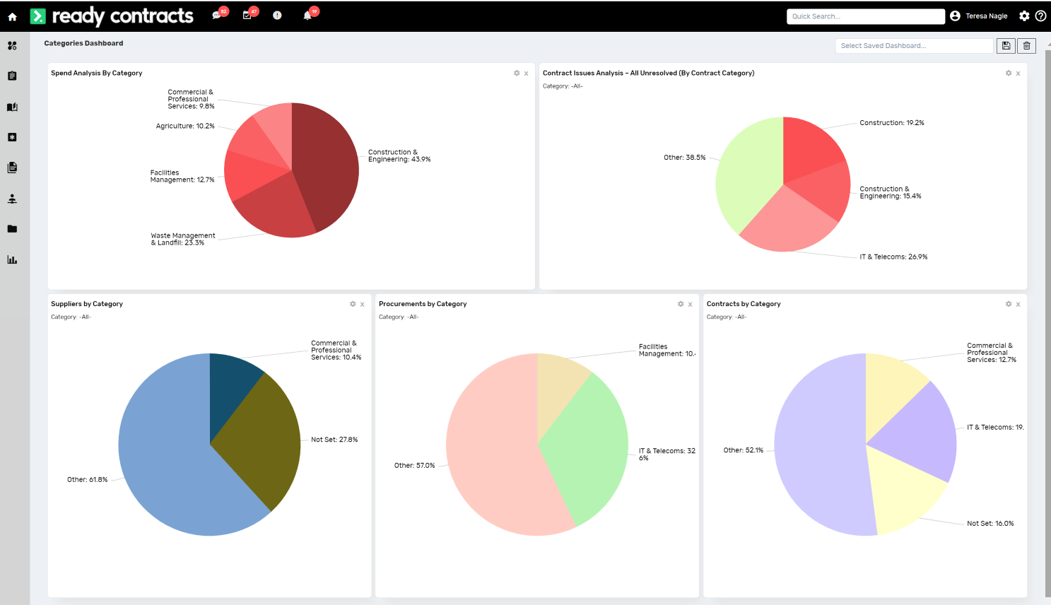Open the calendar tasks icon with badge
The image size is (1051, 605).
click(247, 15)
